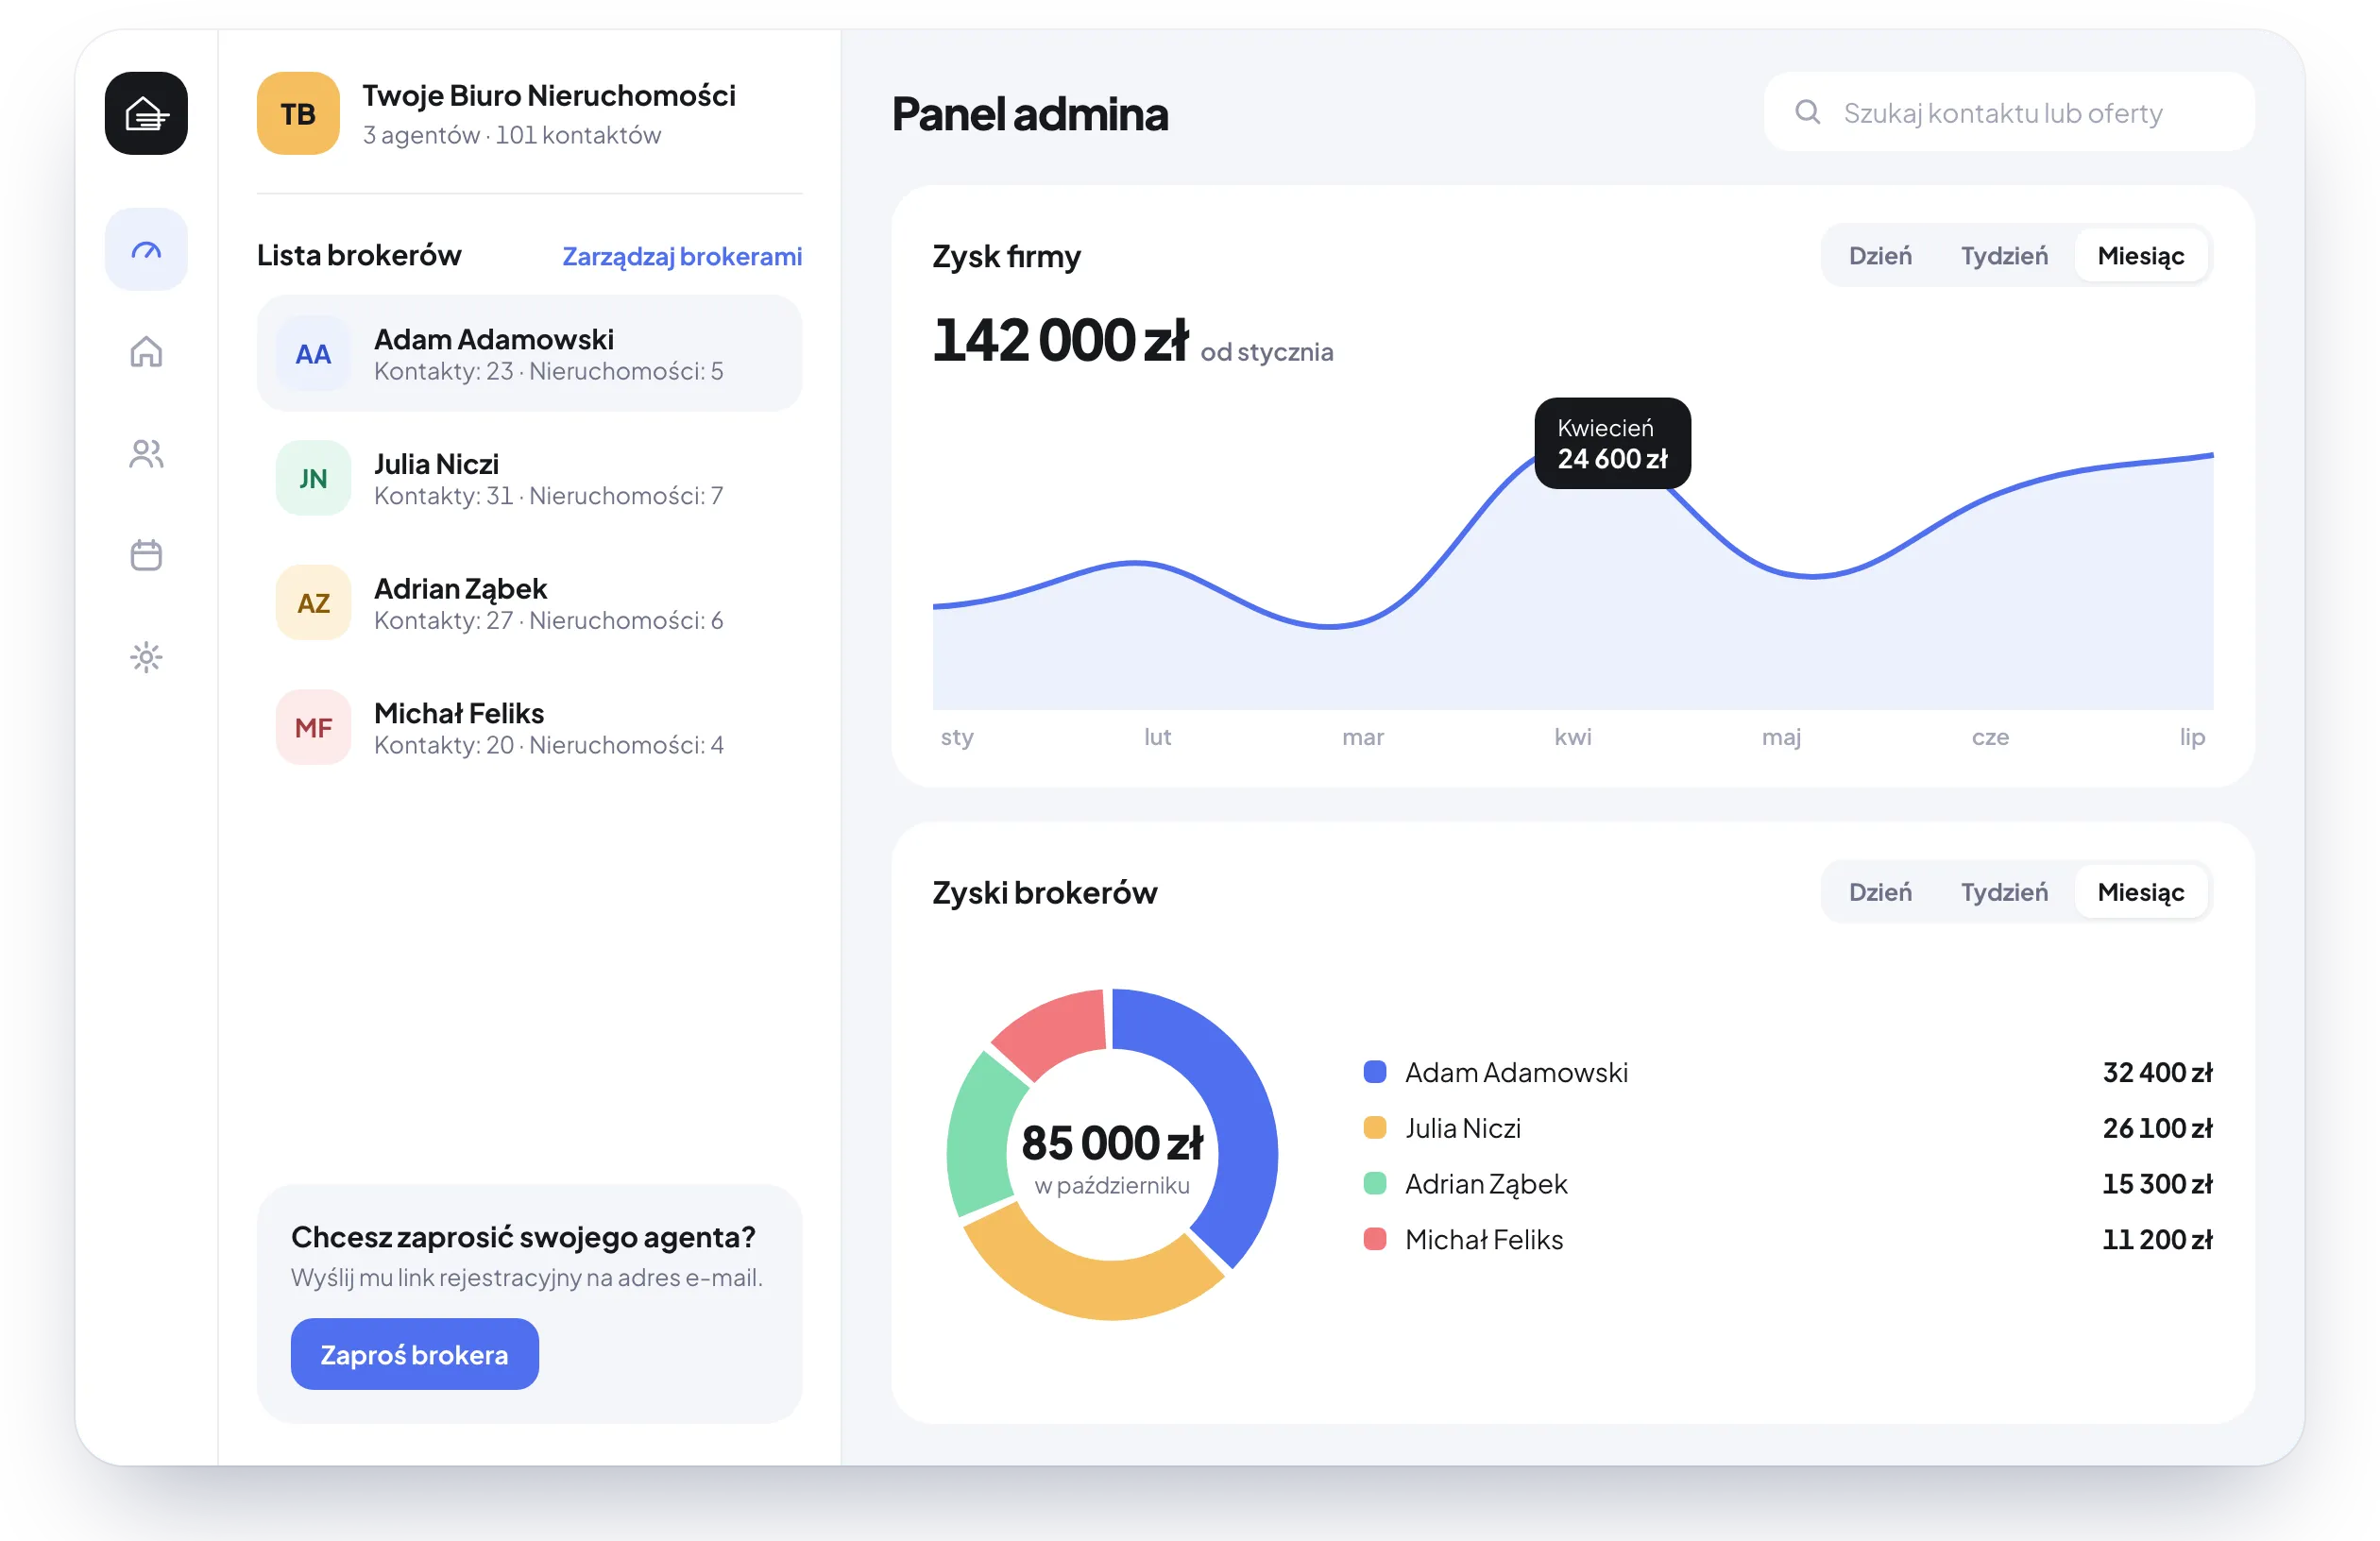
Task: Click the JN avatar badge
Action: click(313, 478)
